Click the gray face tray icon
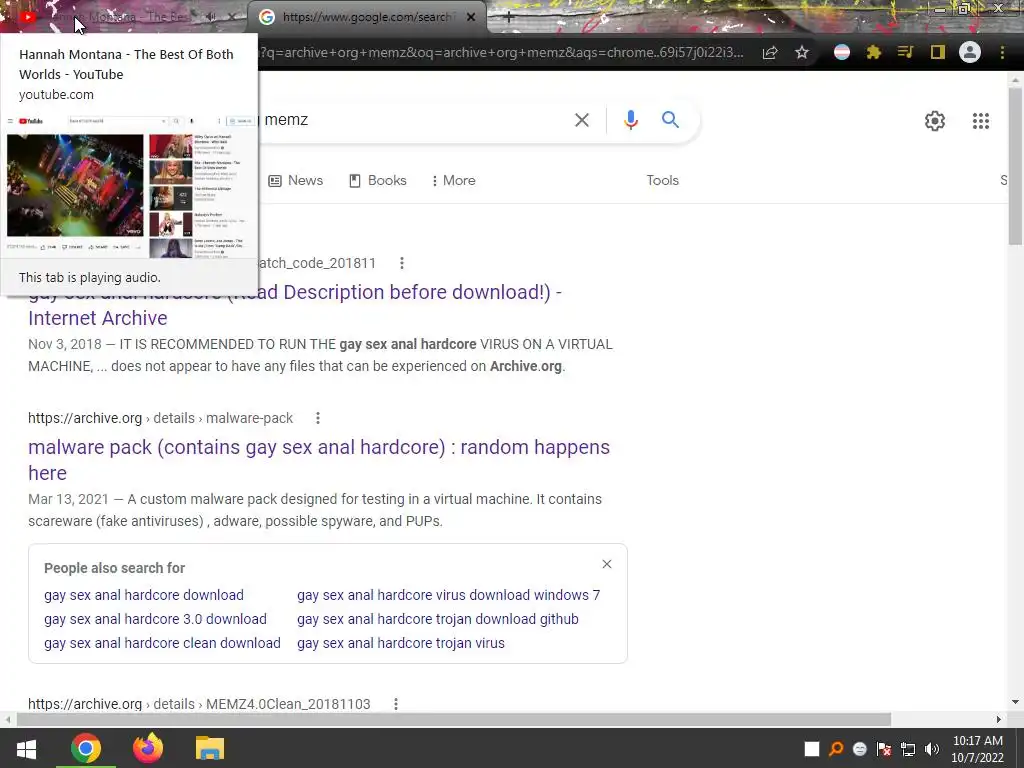This screenshot has height=768, width=1024. (859, 749)
